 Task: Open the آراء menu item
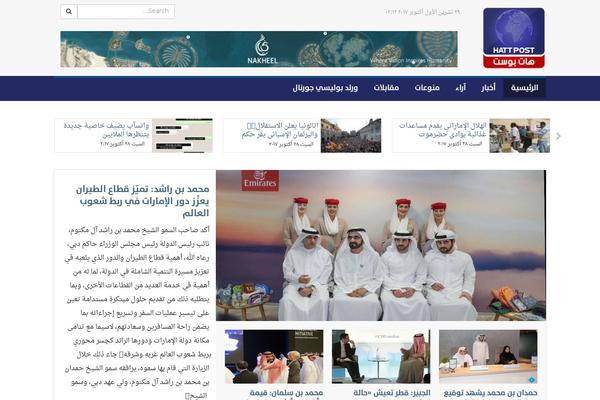coord(461,88)
